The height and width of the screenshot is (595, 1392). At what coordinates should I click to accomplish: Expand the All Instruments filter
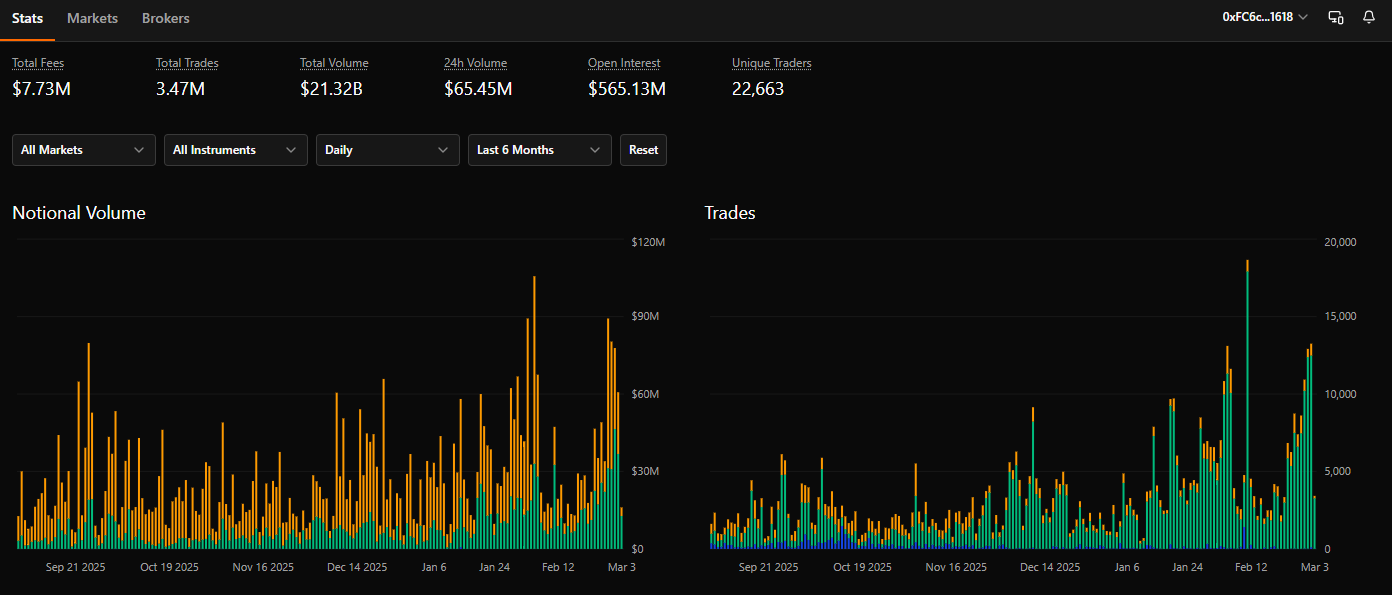coord(236,150)
